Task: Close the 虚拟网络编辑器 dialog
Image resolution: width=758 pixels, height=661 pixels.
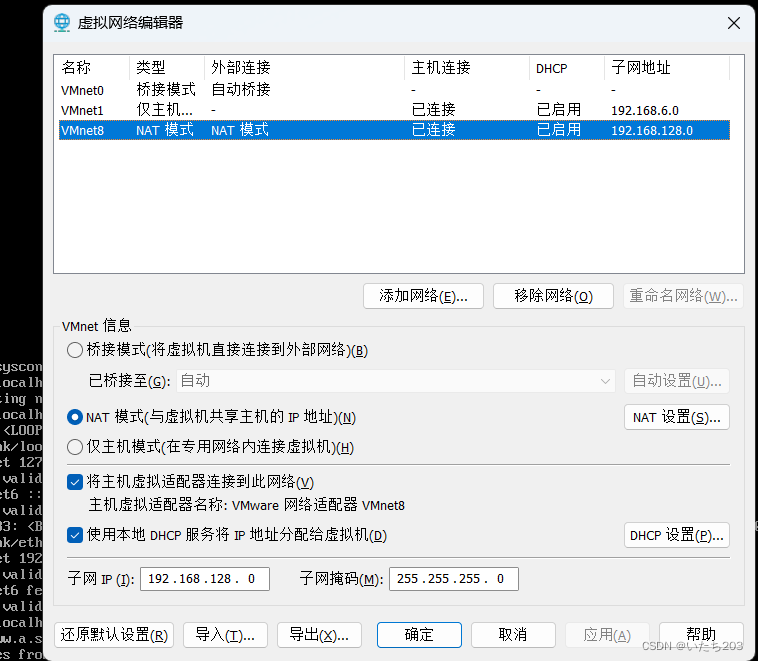Action: click(x=733, y=23)
